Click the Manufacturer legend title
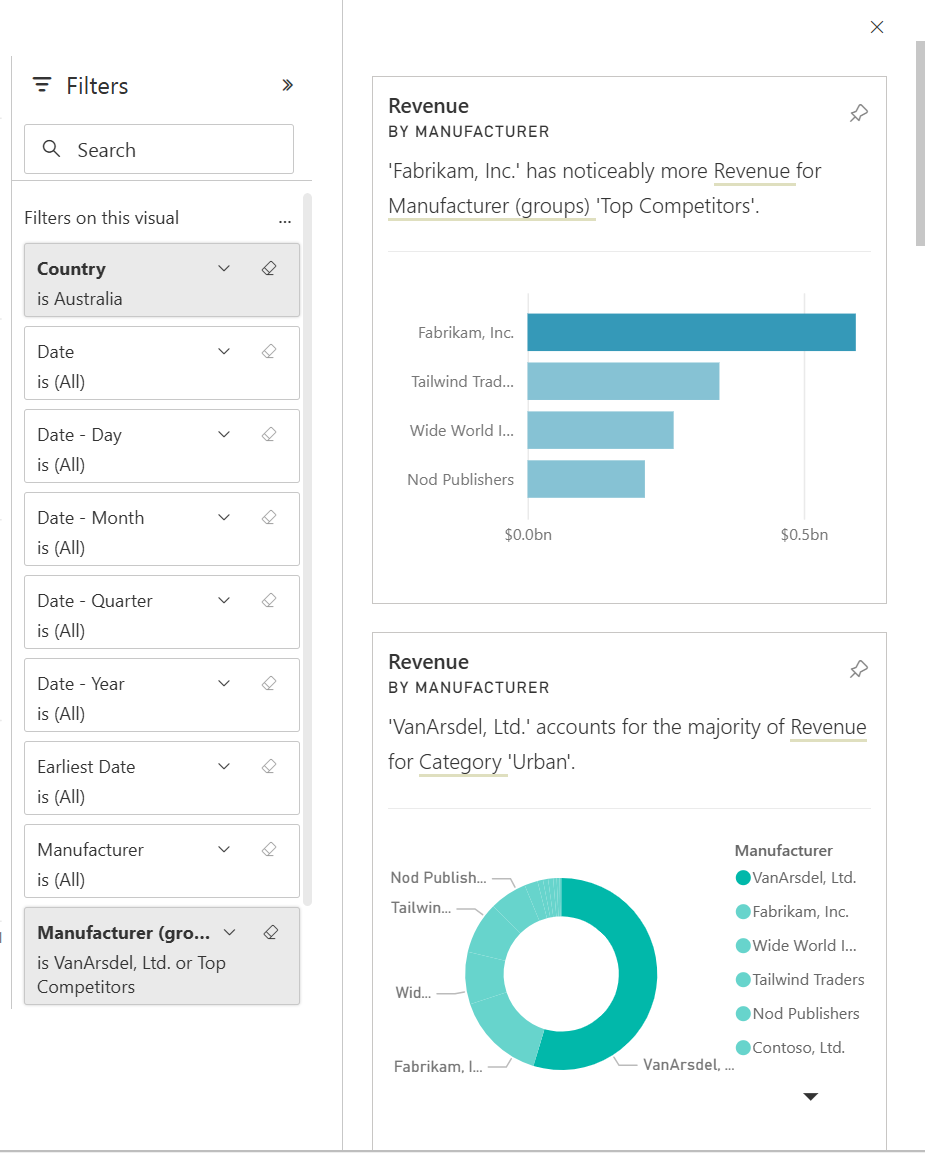Image resolution: width=925 pixels, height=1153 pixels. [783, 851]
